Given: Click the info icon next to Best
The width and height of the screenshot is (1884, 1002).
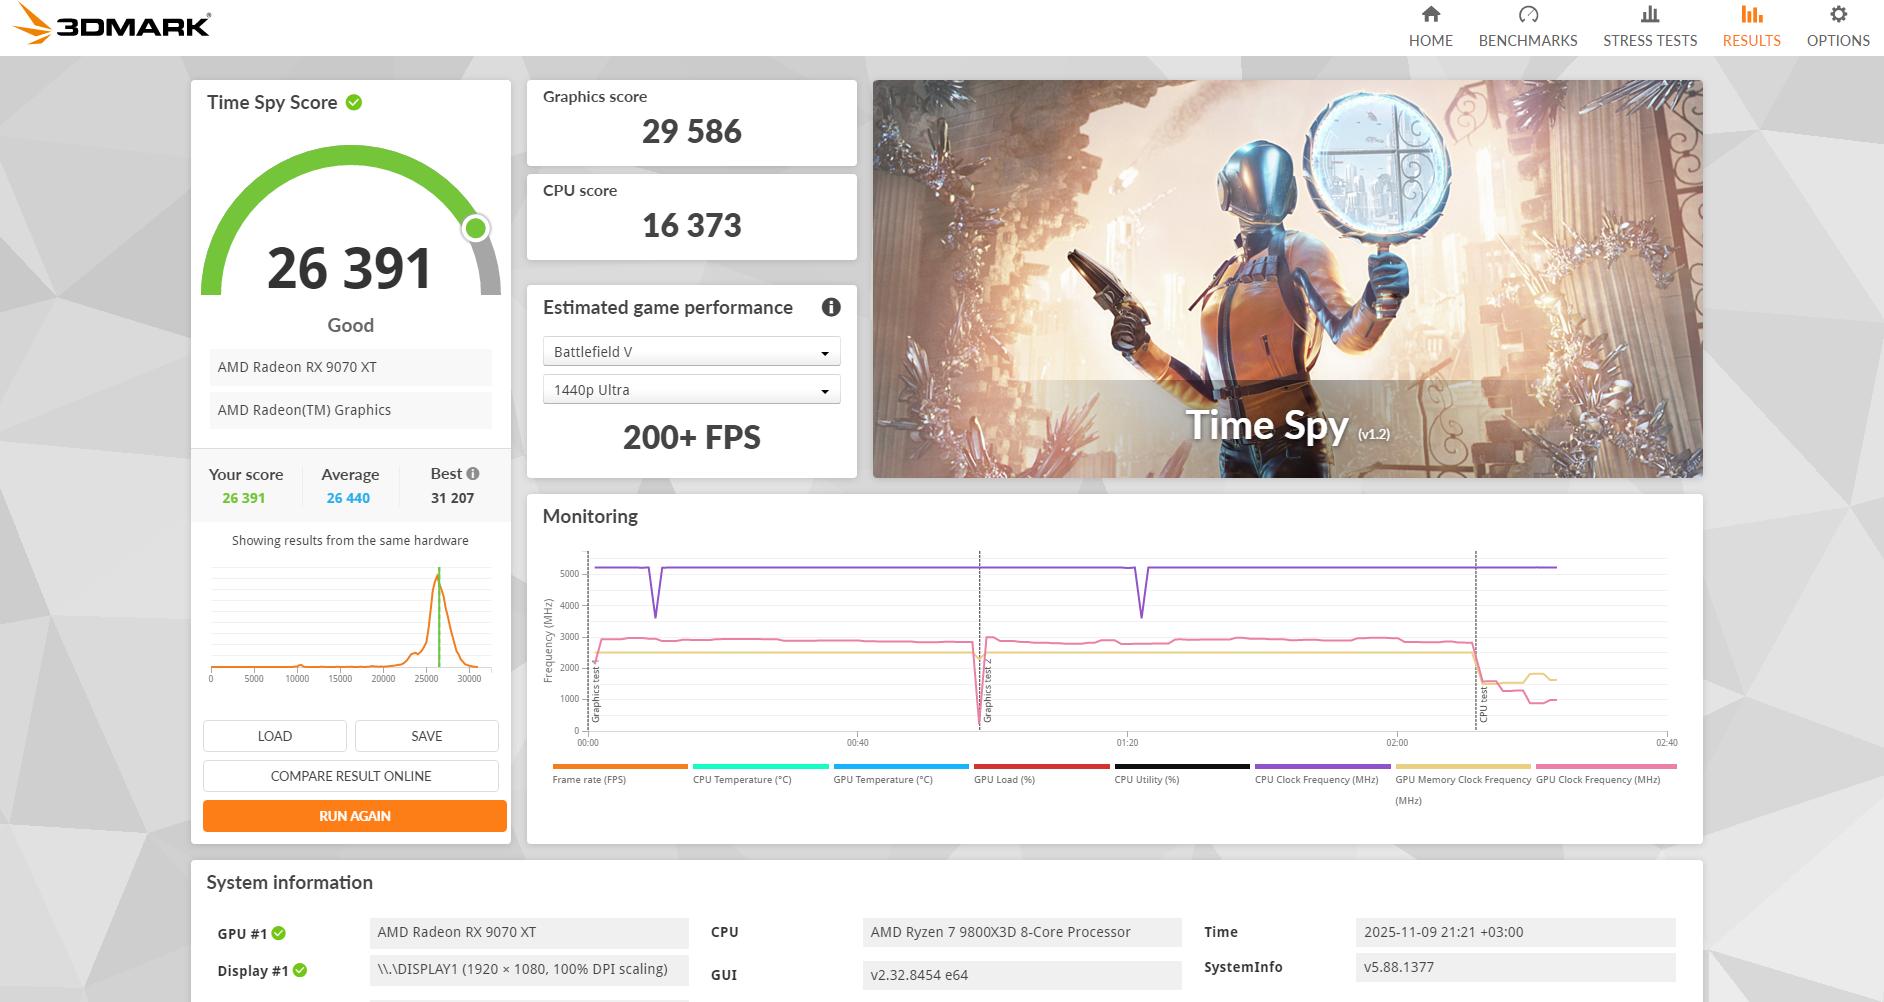Looking at the screenshot, I should coord(473,474).
